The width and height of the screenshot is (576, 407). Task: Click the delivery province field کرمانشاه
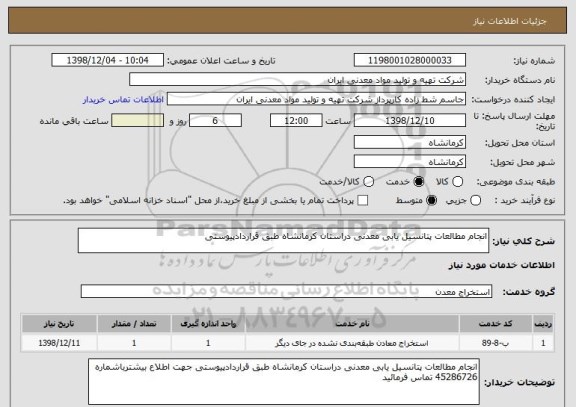point(410,142)
